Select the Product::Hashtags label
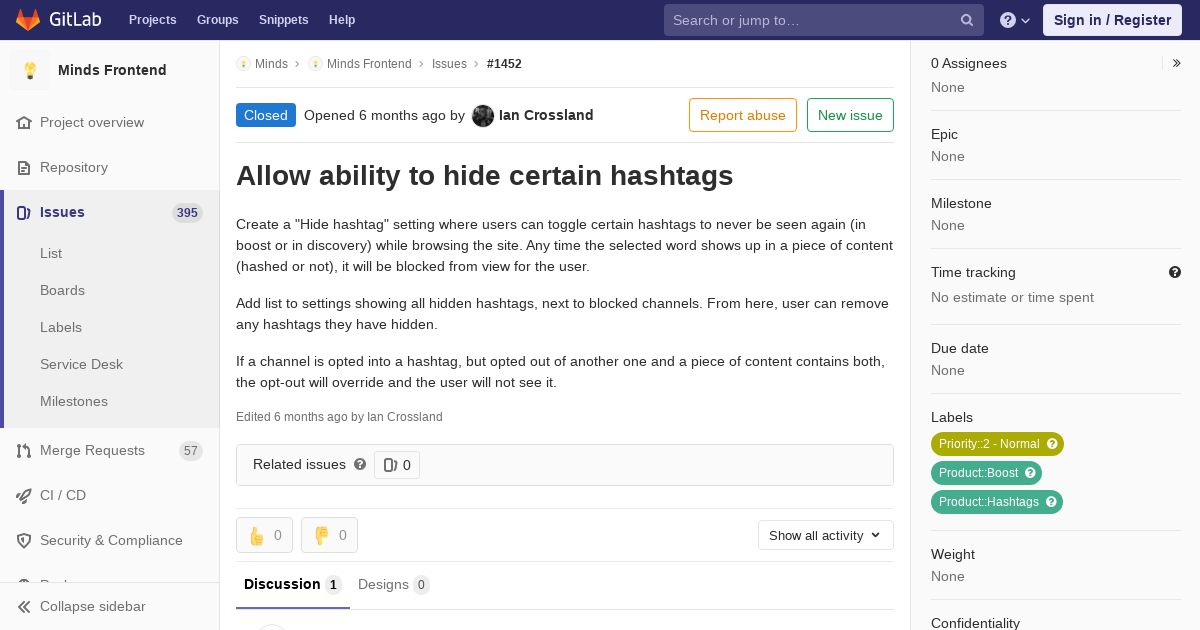Screen dimensions: 1200x630 [989, 502]
